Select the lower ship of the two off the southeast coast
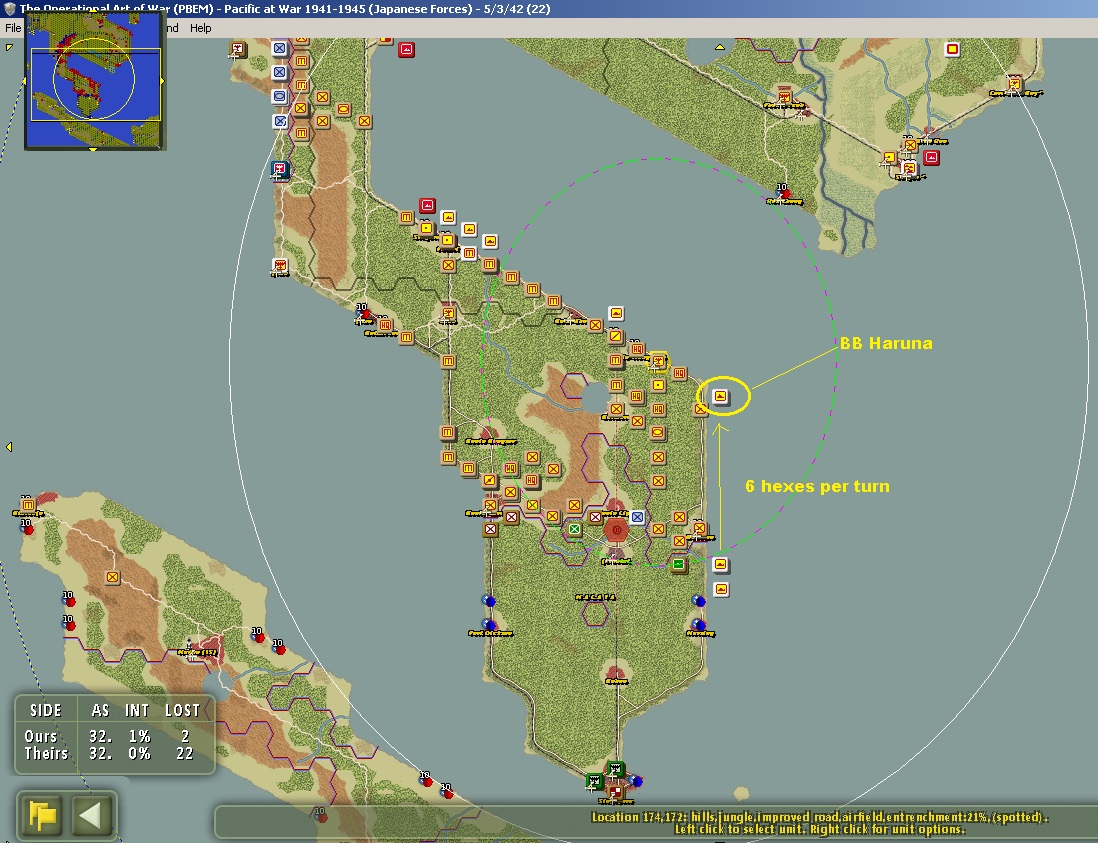Image resolution: width=1098 pixels, height=843 pixels. pos(721,590)
